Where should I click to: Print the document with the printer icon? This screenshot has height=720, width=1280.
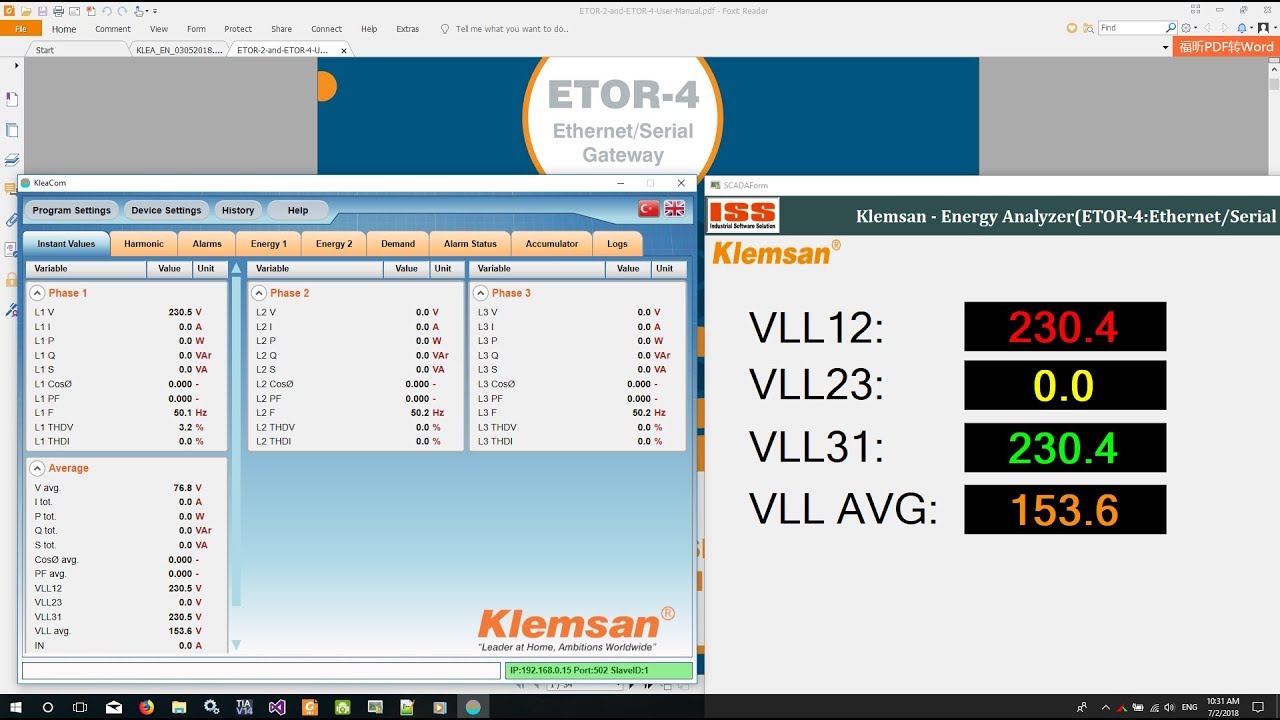[x=58, y=11]
